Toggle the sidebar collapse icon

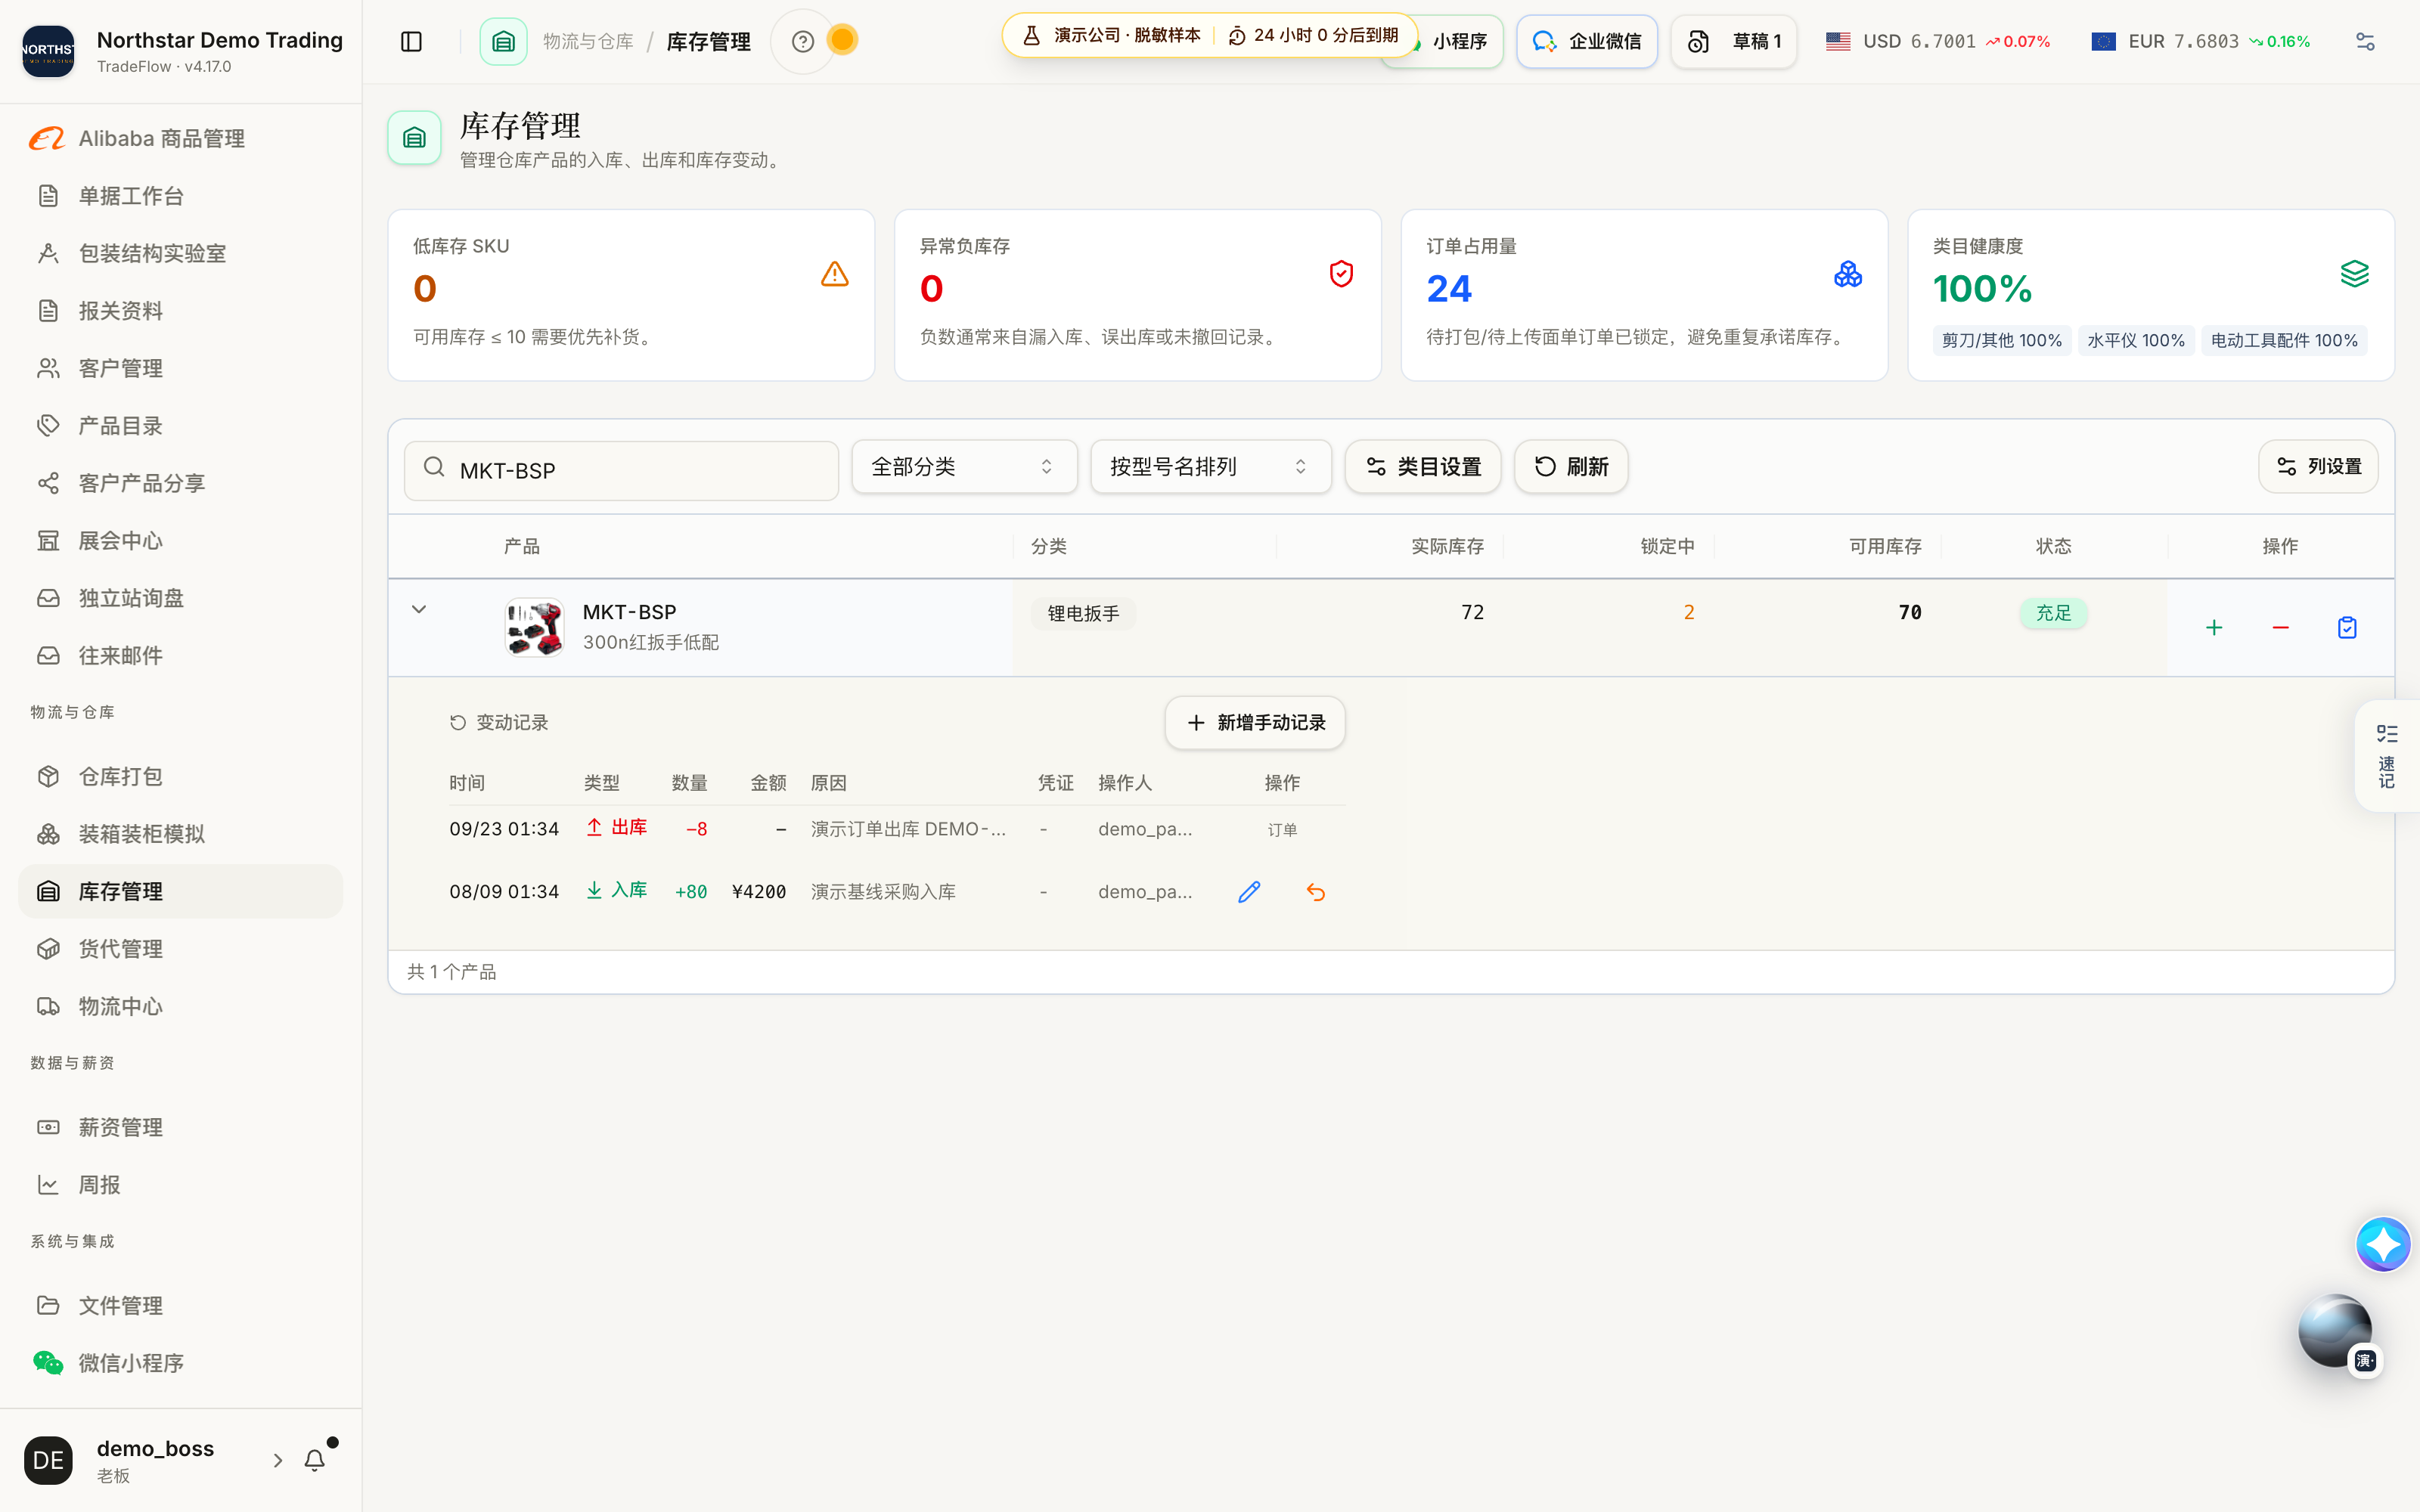coord(411,41)
